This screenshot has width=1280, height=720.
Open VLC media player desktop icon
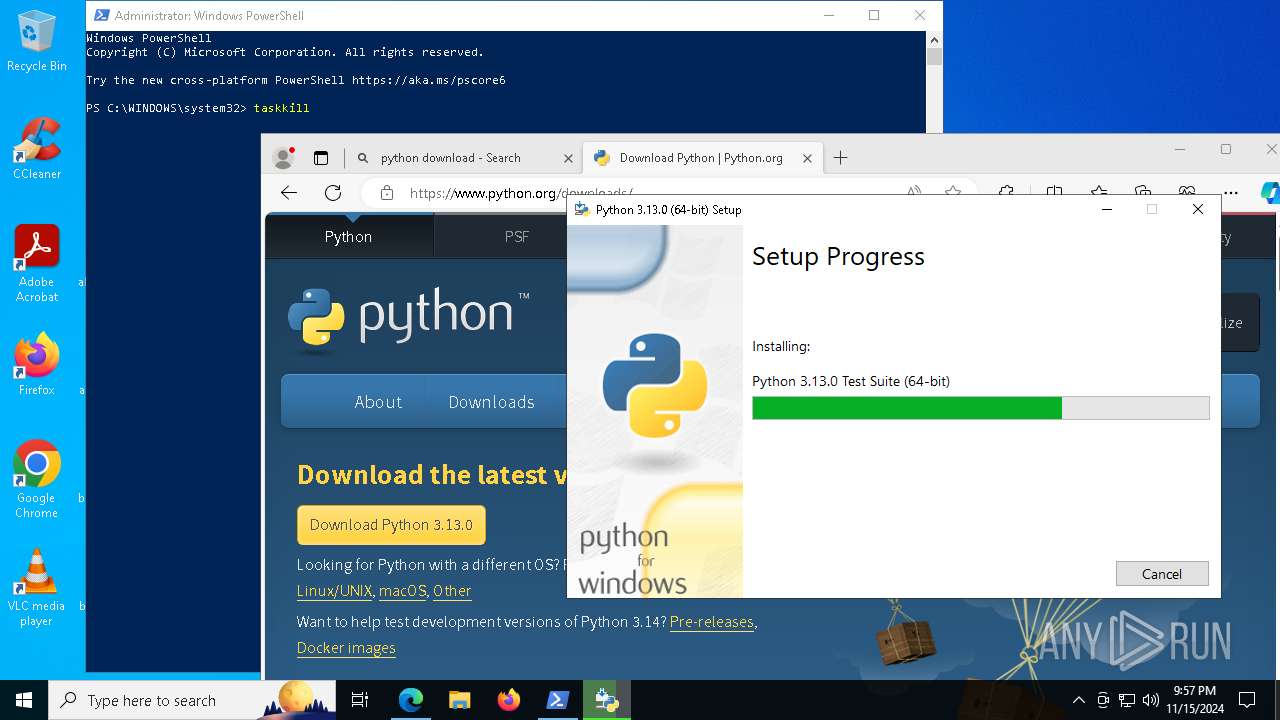[37, 588]
